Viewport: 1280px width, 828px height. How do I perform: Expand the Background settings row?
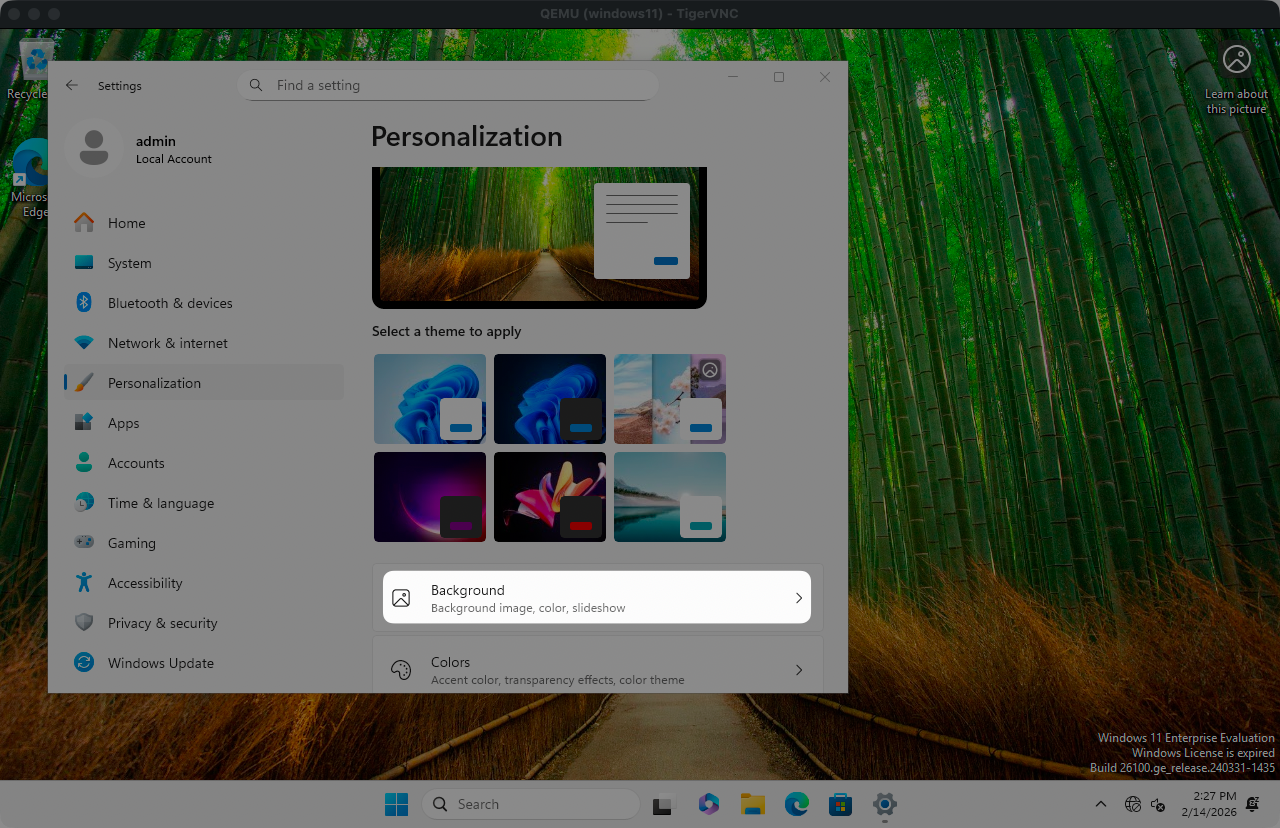596,598
